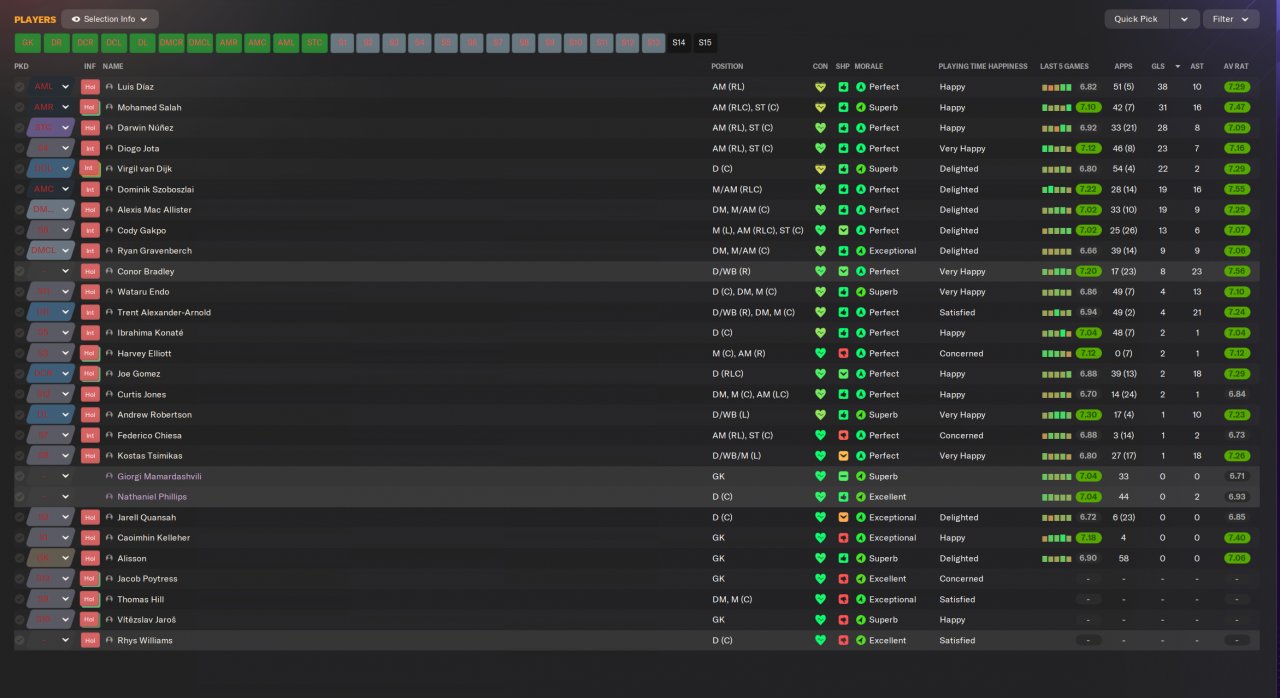Select the S15 substitute slot

705,43
